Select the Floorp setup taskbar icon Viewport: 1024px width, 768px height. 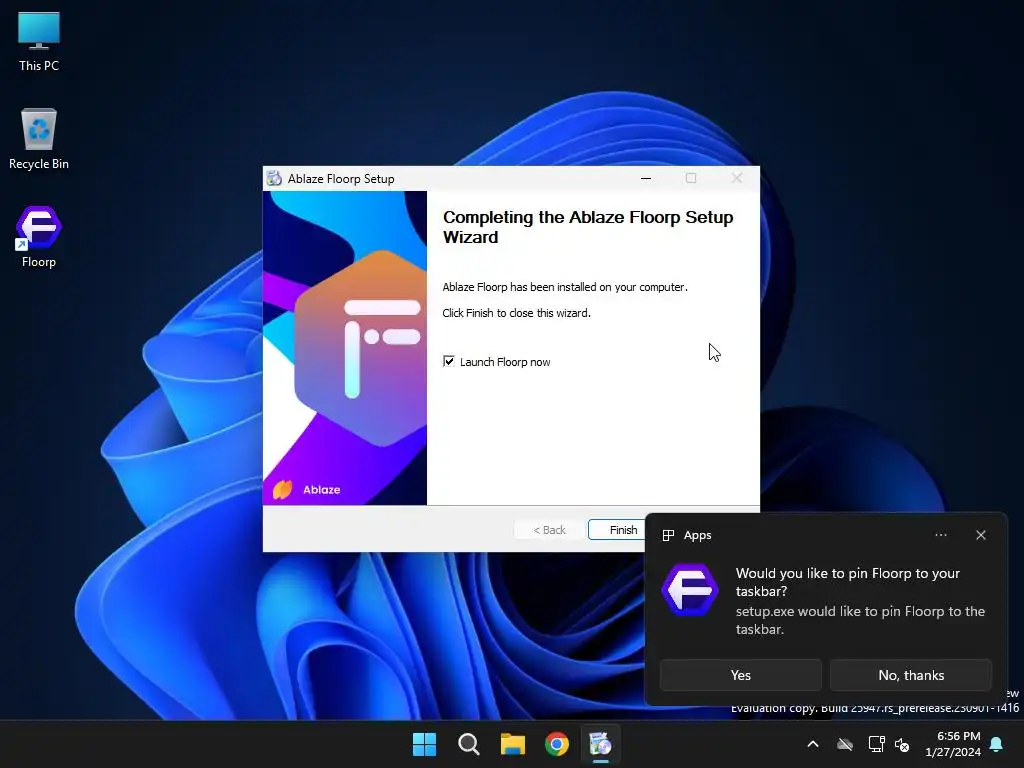coord(601,744)
